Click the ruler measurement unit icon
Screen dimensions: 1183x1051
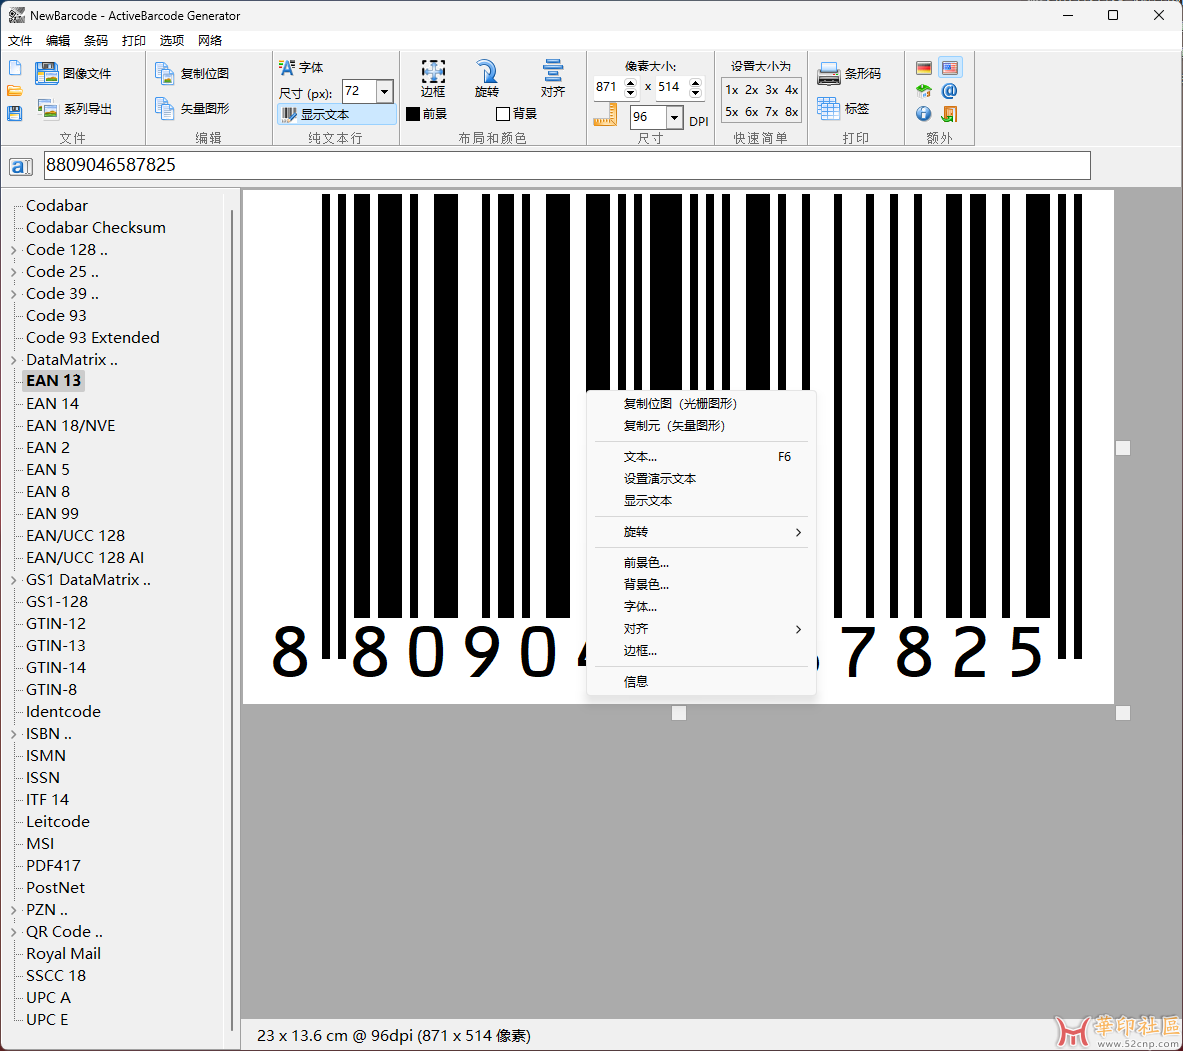605,115
